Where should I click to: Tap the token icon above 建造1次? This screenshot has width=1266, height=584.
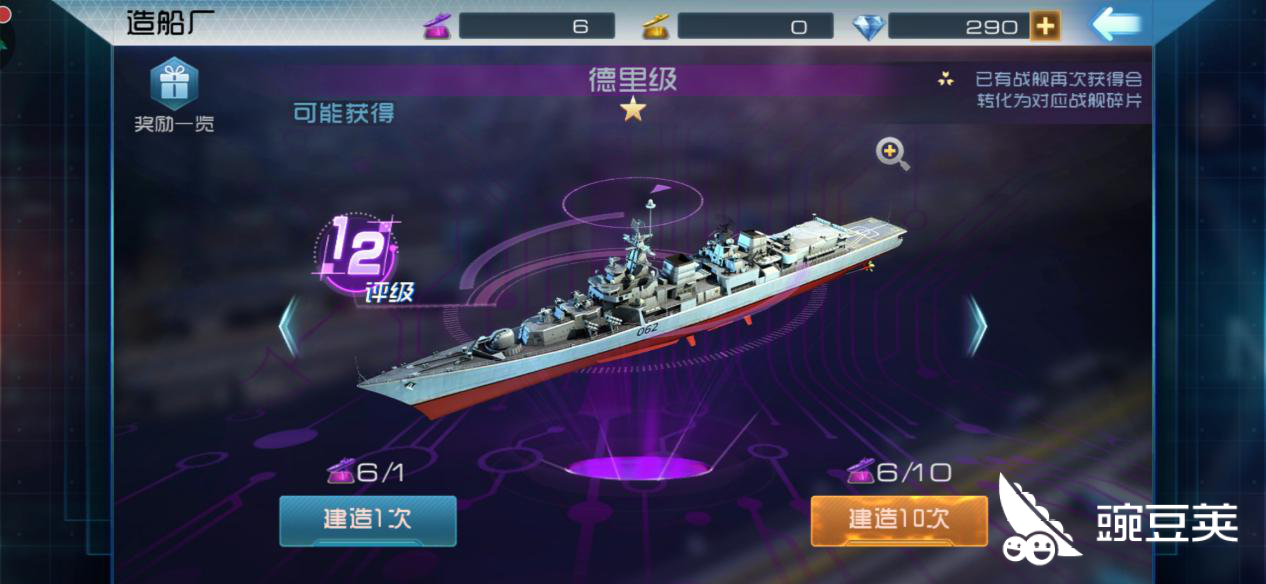pyautogui.click(x=340, y=471)
